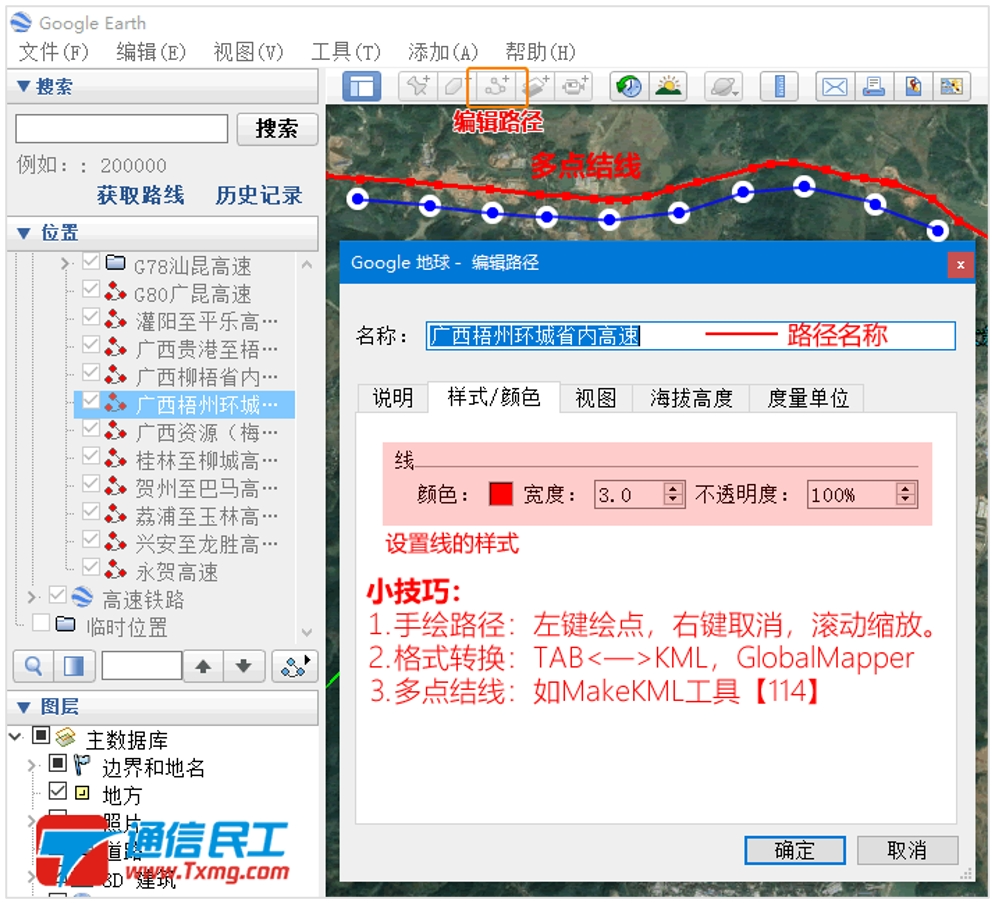Click the opacity percentage field
The width and height of the screenshot is (994, 903).
(852, 495)
